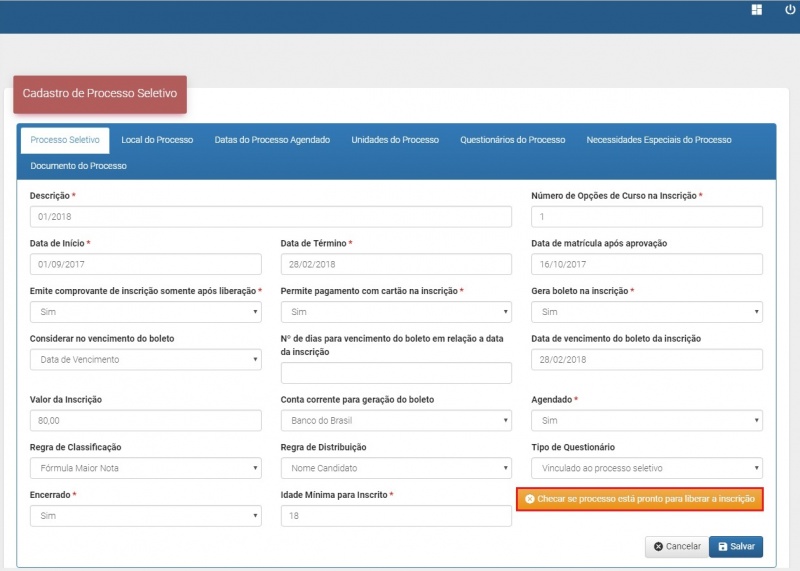This screenshot has height=571, width=800.
Task: Click the Valor da Inscrição field
Action: coord(145,420)
